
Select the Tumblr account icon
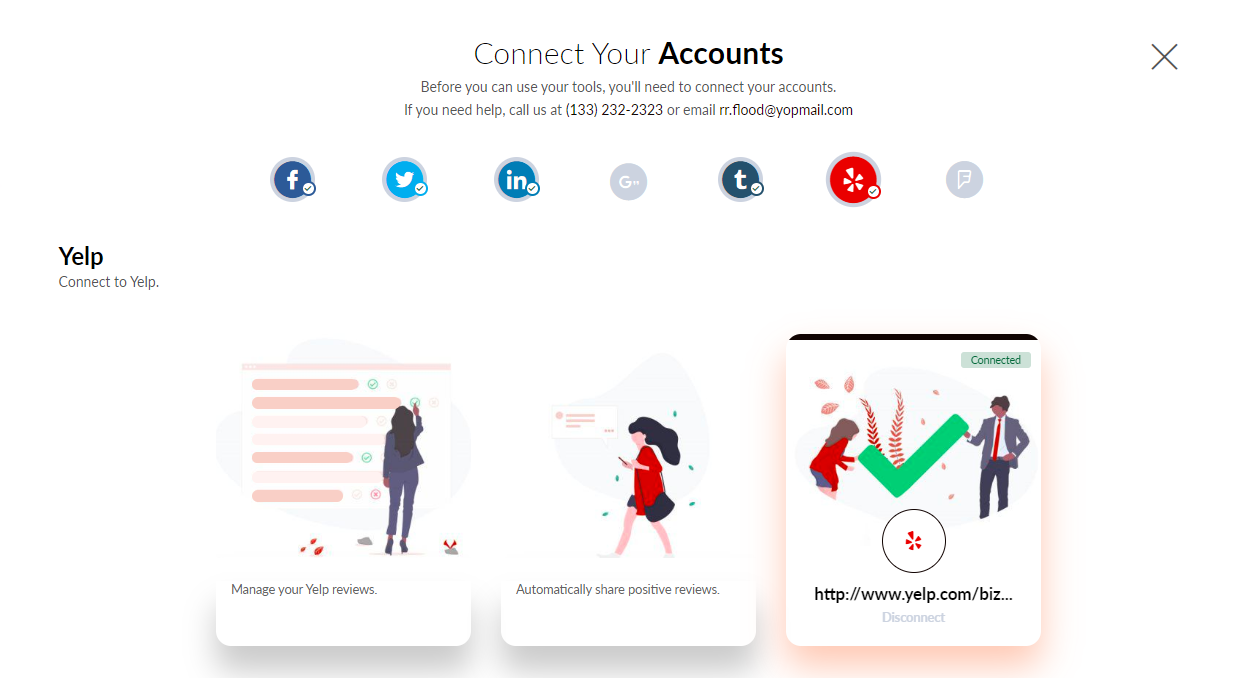coord(741,181)
